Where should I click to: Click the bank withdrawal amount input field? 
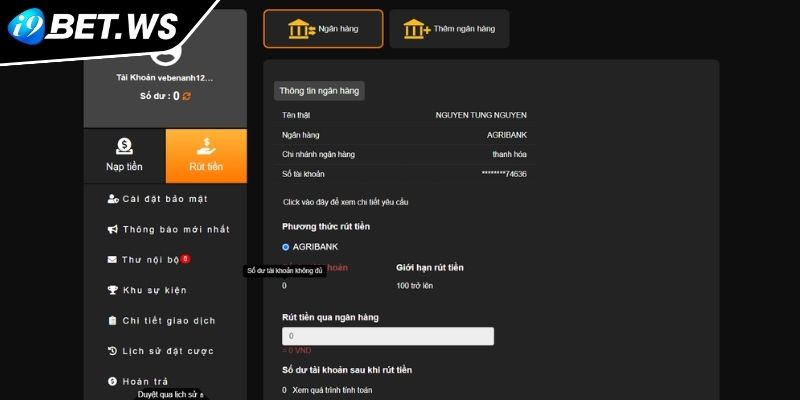(388, 336)
